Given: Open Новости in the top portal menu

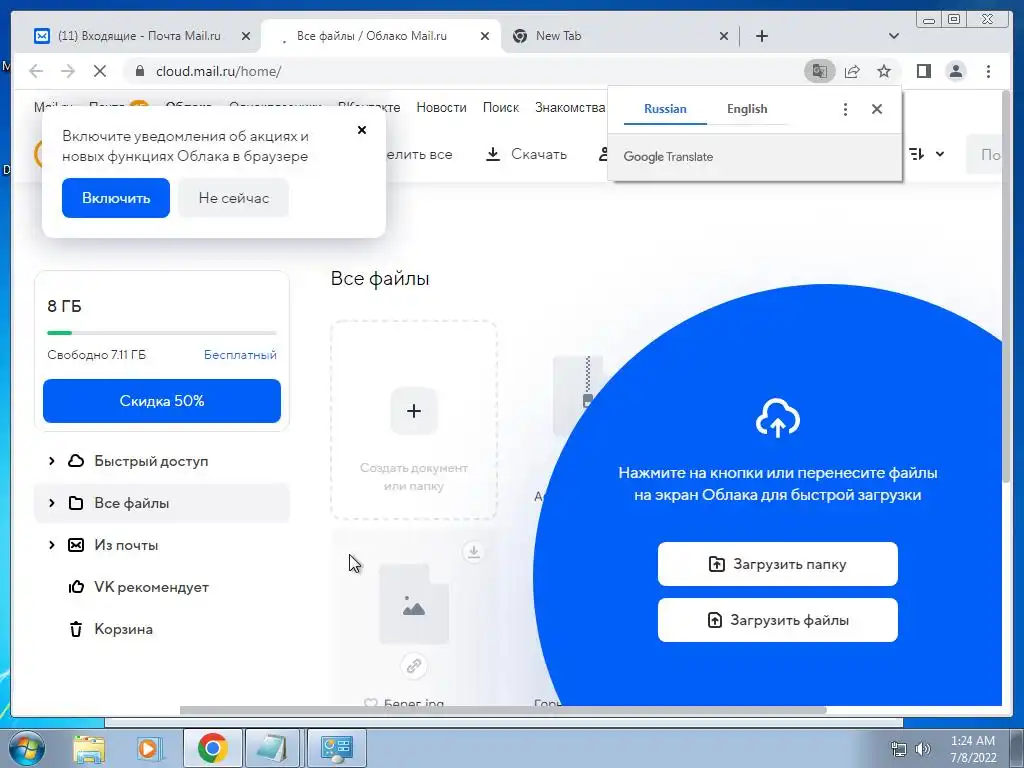Looking at the screenshot, I should 441,107.
